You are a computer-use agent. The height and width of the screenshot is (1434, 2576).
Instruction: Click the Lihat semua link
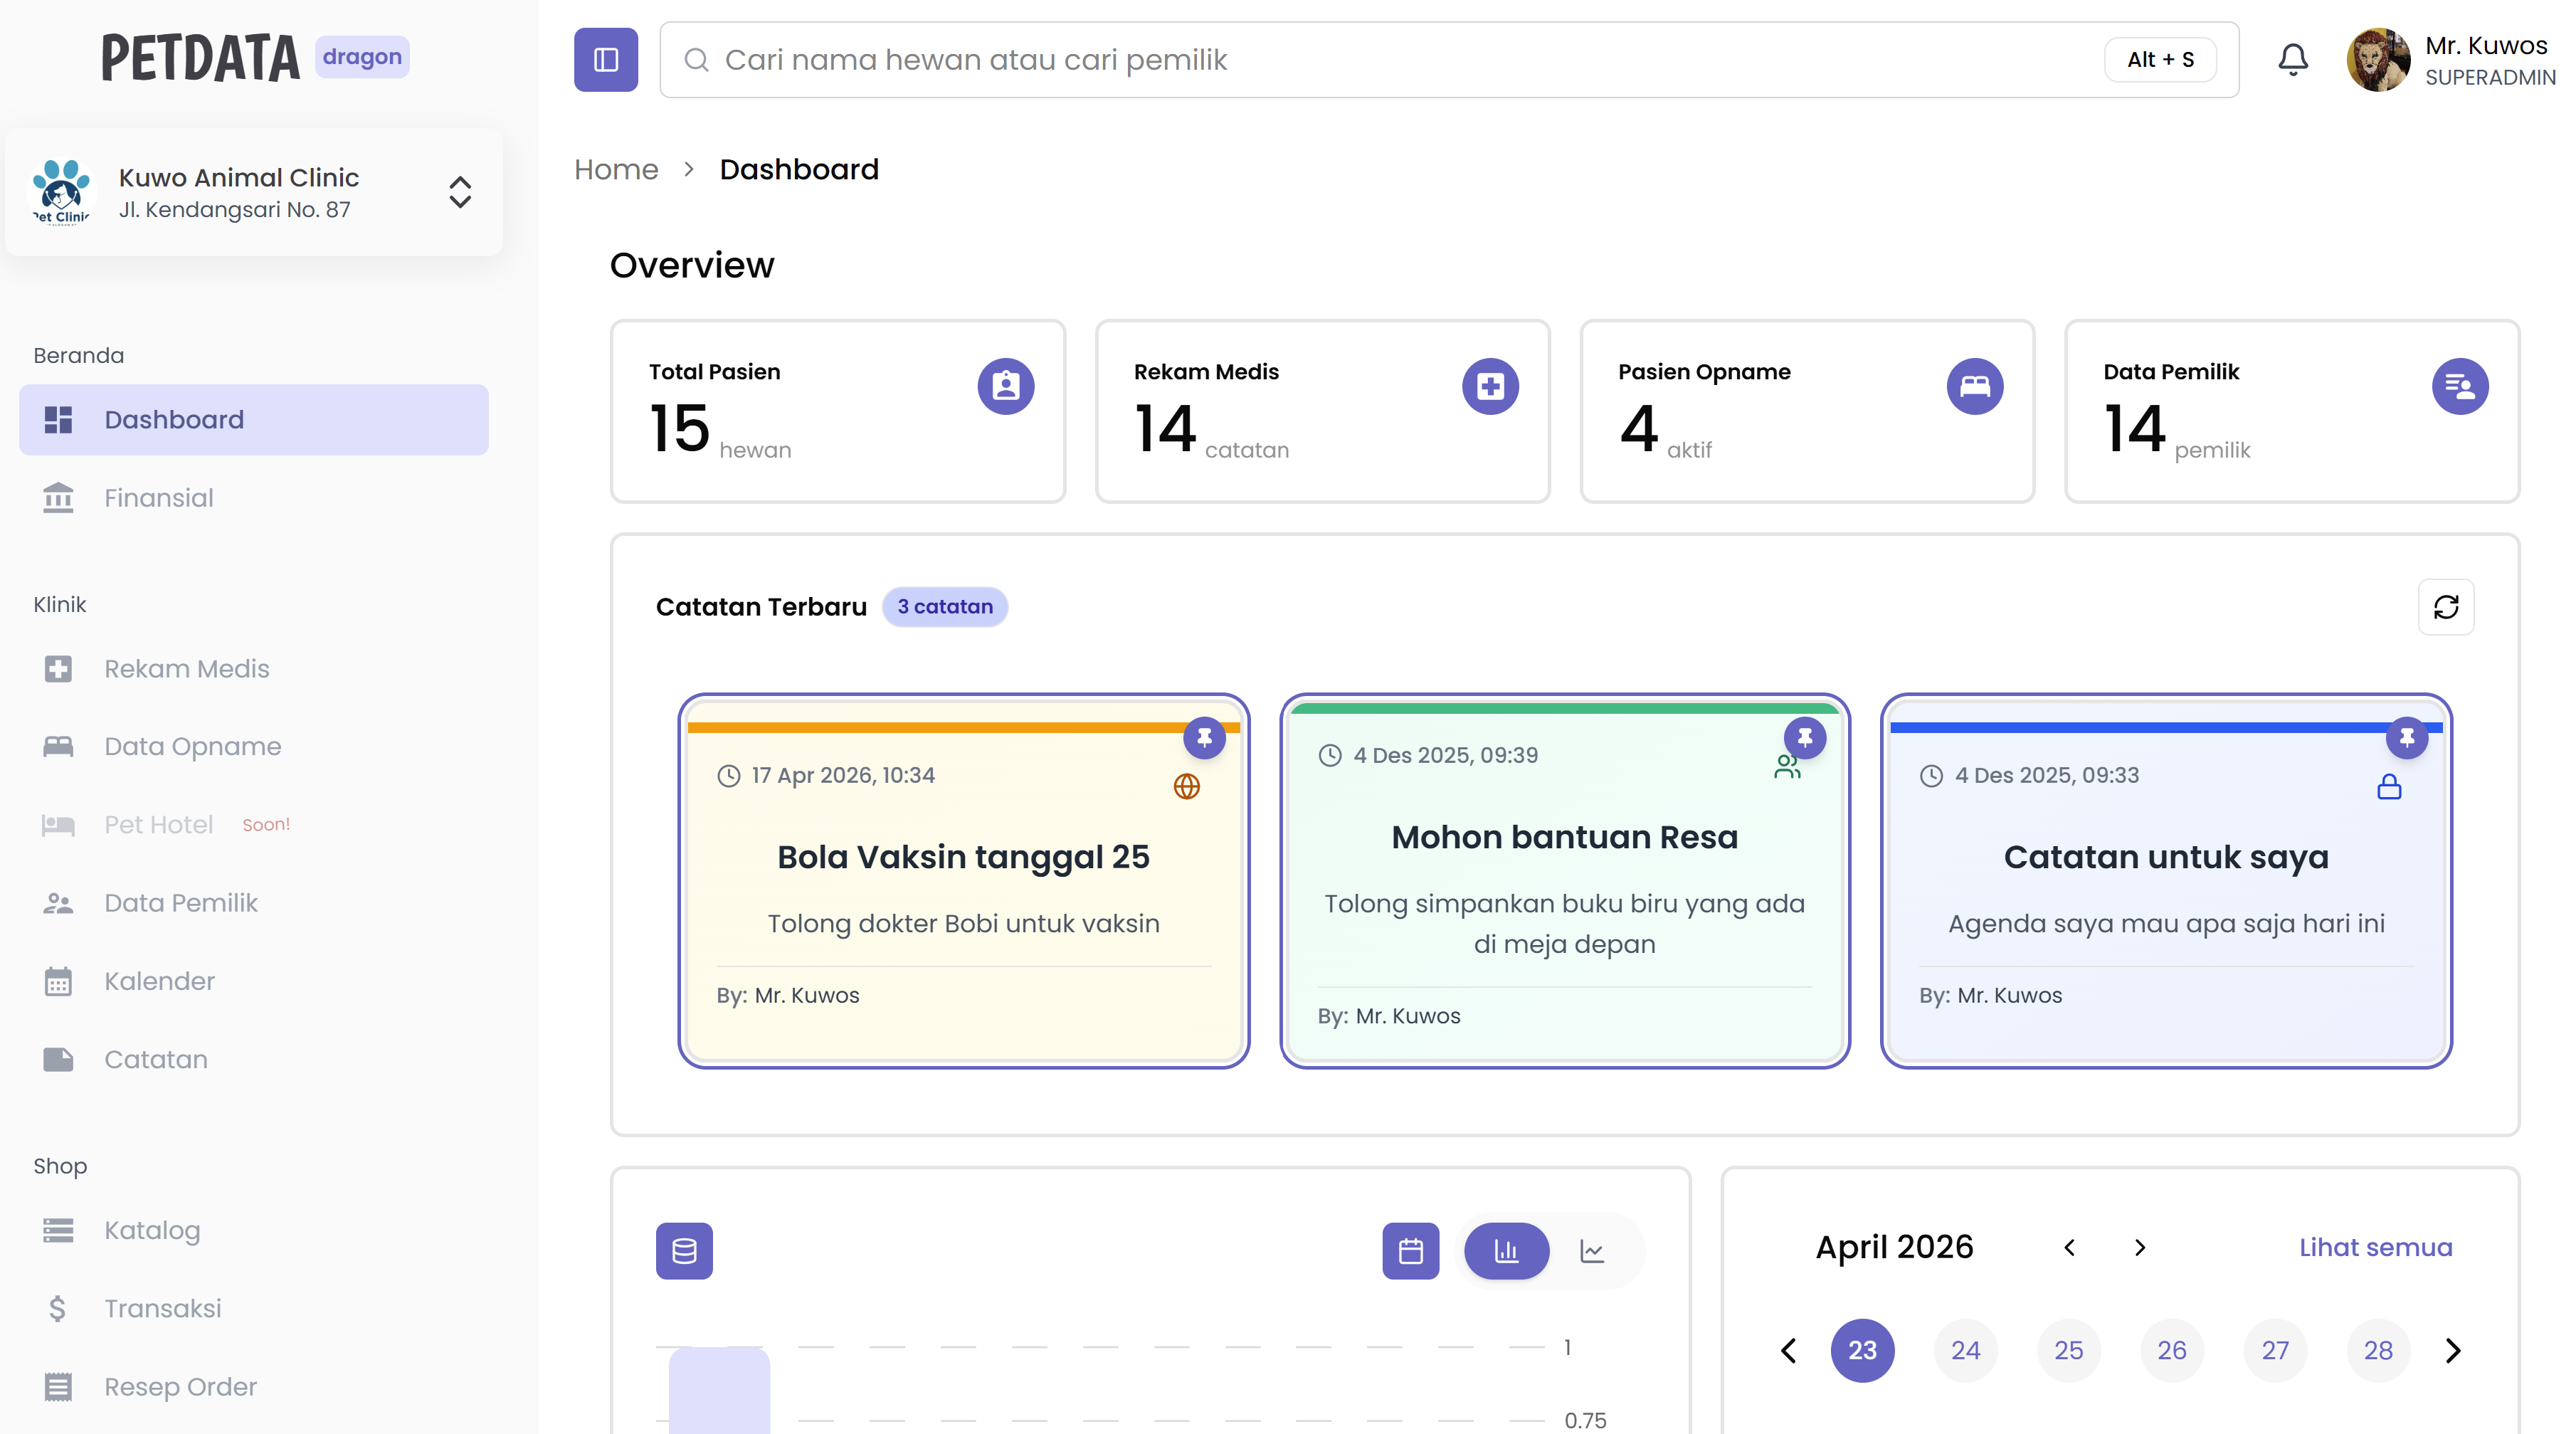pyautogui.click(x=2375, y=1248)
